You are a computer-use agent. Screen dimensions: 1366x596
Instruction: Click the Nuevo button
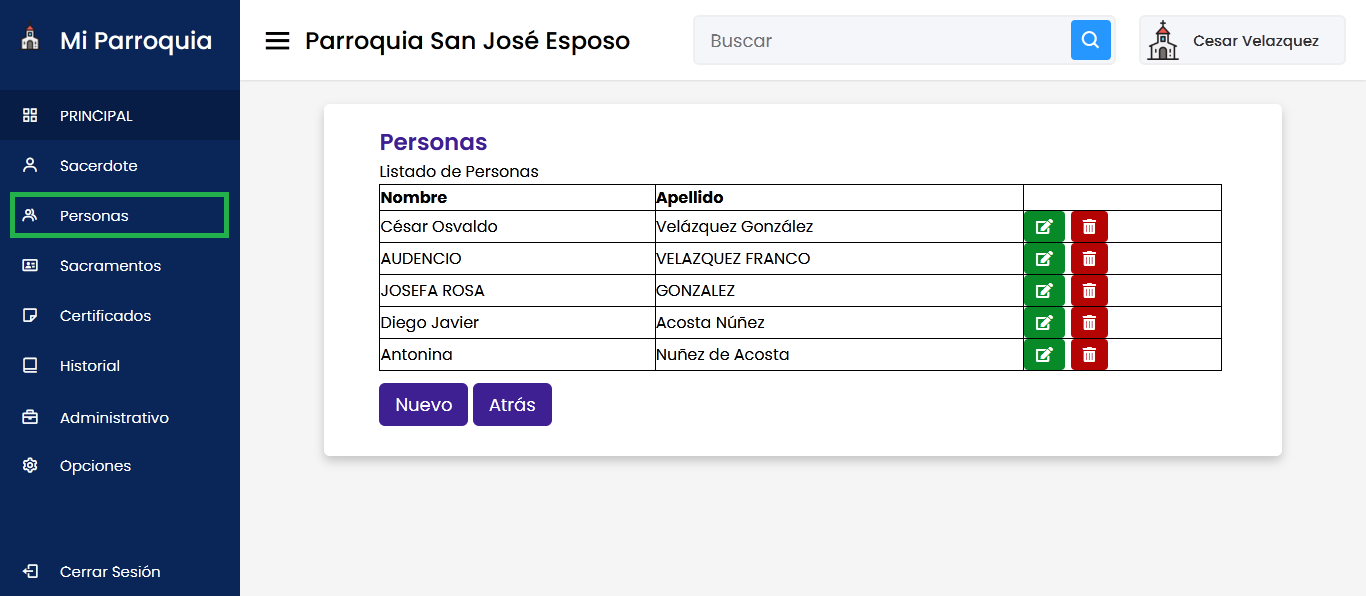coord(423,405)
